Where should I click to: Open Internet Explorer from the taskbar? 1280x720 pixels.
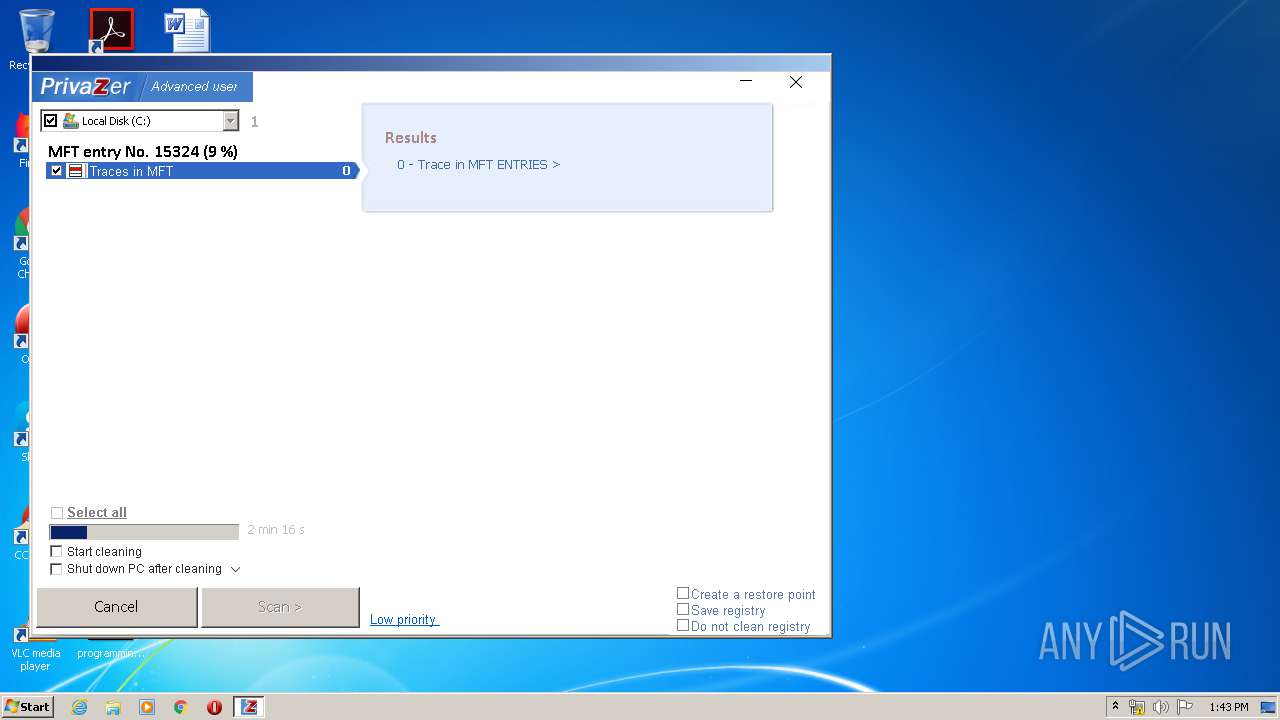(x=79, y=707)
